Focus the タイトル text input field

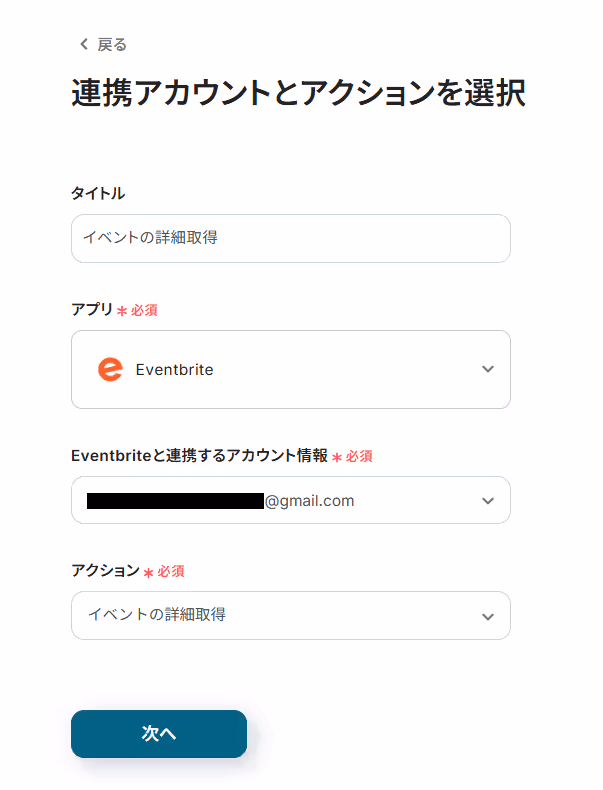tap(291, 238)
